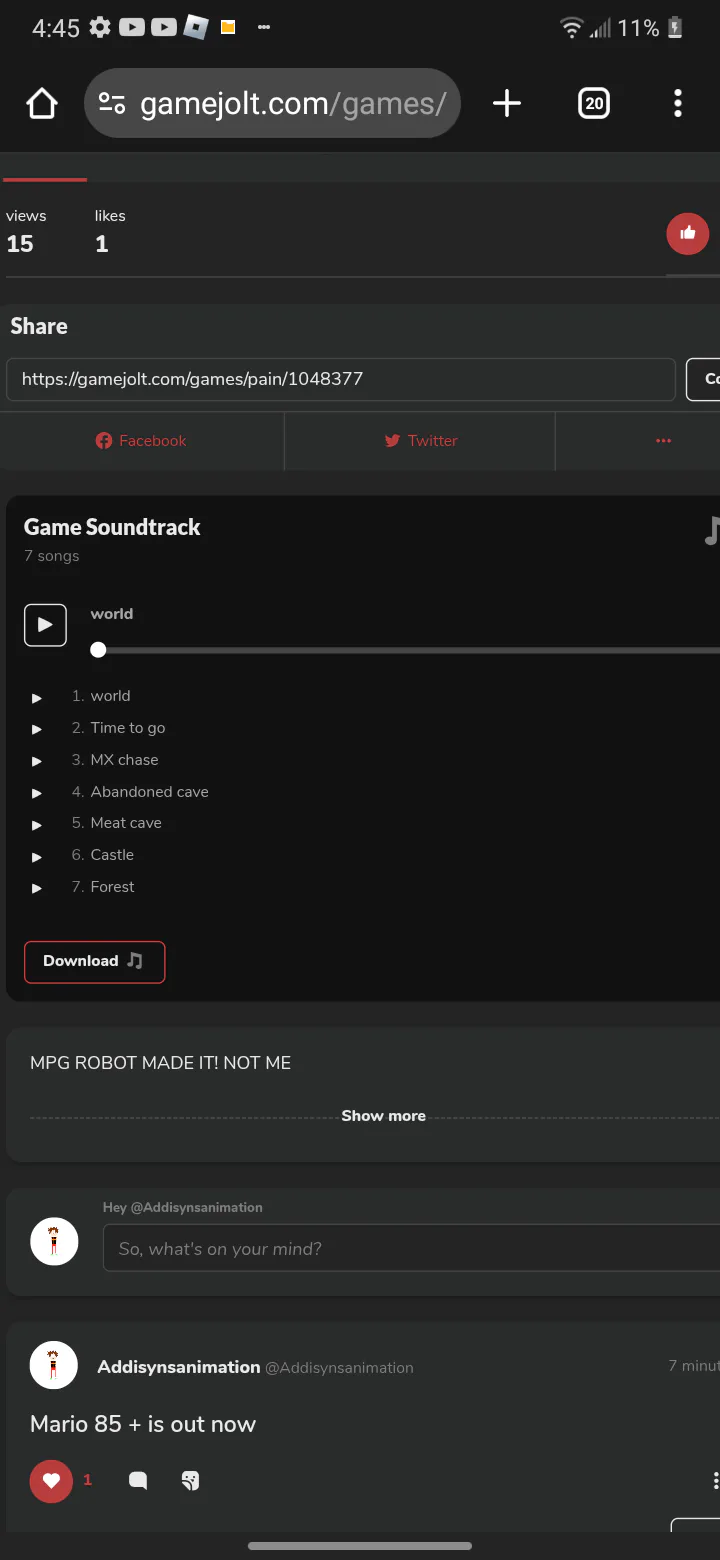Expand description with Show more
This screenshot has width=720, height=1560.
383,1116
